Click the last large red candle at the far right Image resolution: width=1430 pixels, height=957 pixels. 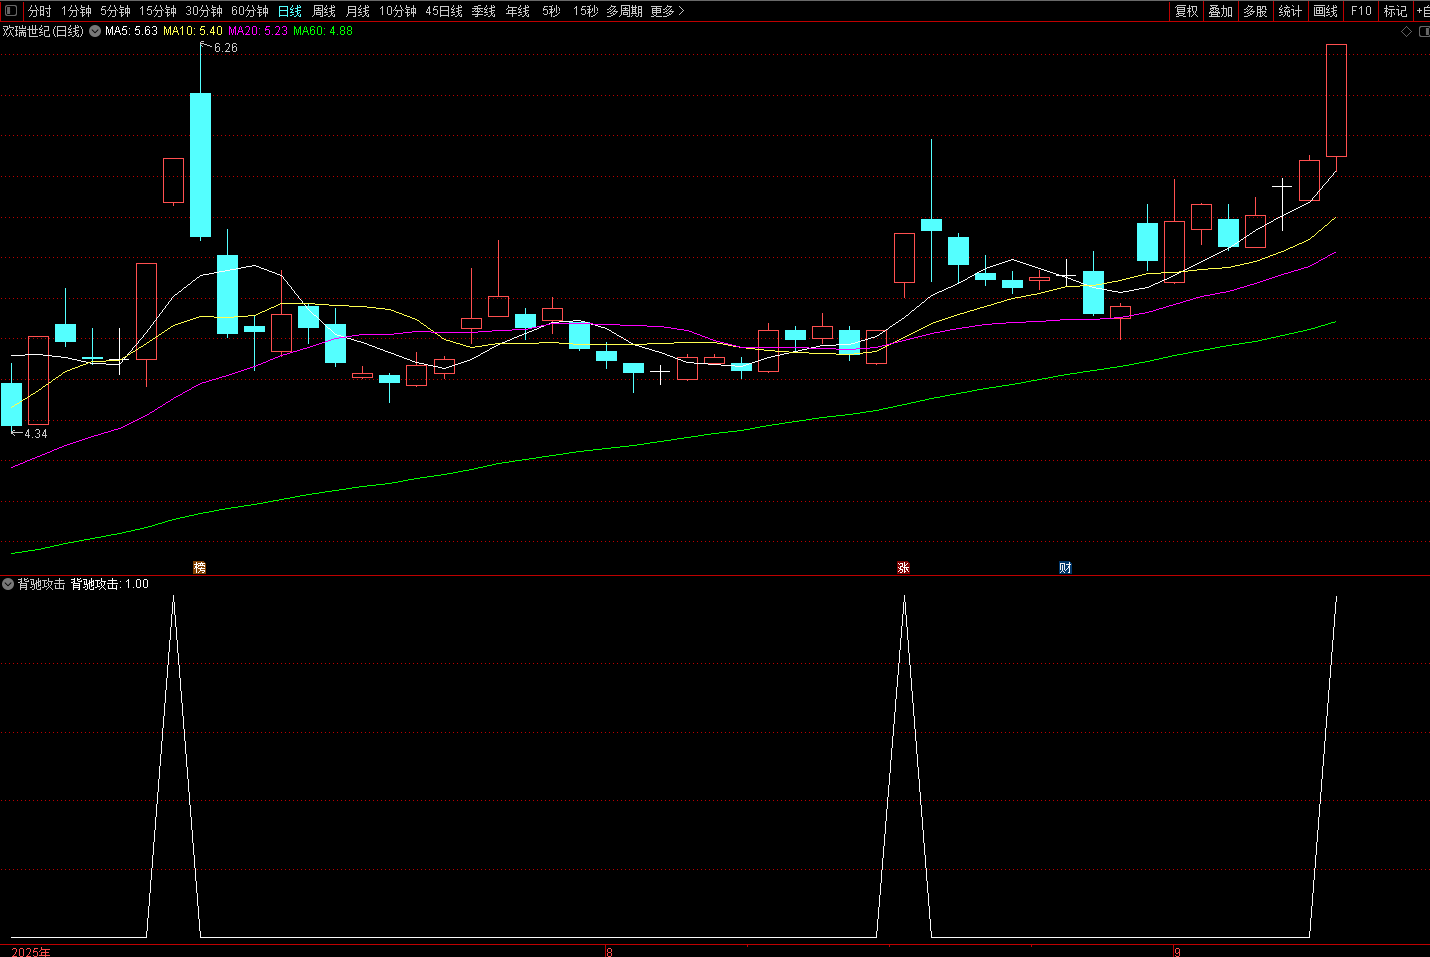(1336, 100)
